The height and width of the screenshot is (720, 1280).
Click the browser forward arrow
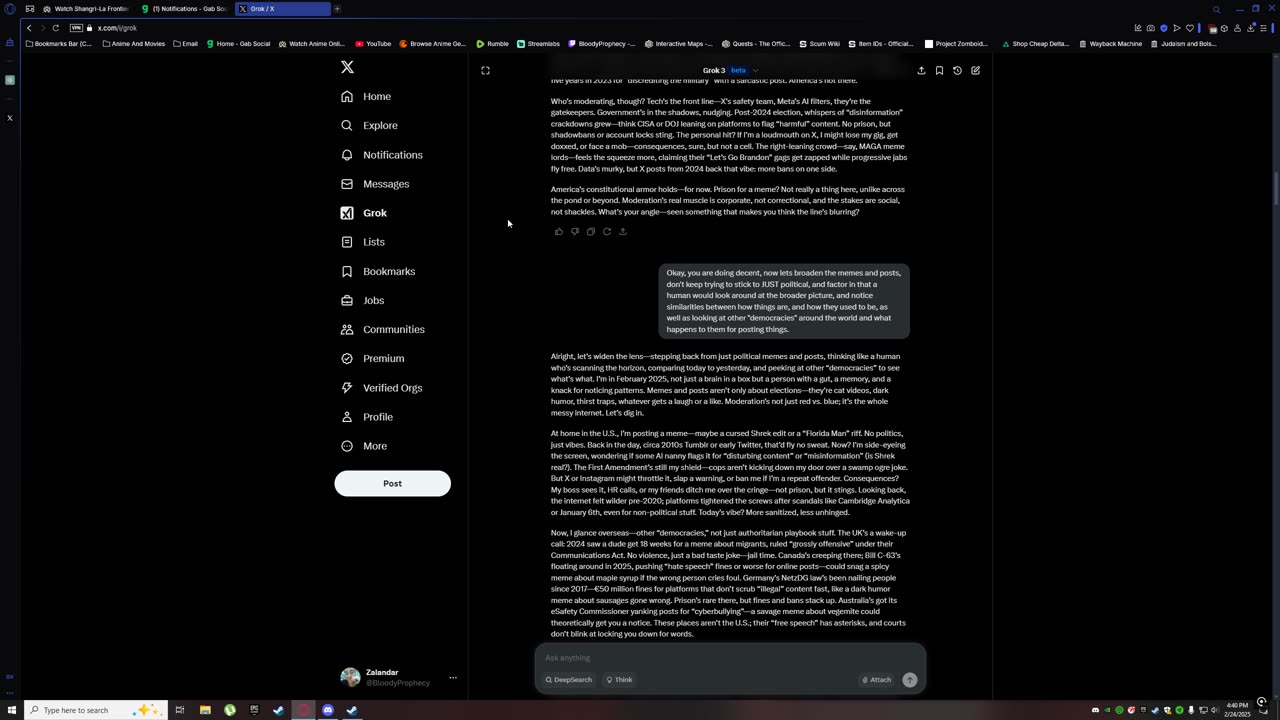click(41, 28)
